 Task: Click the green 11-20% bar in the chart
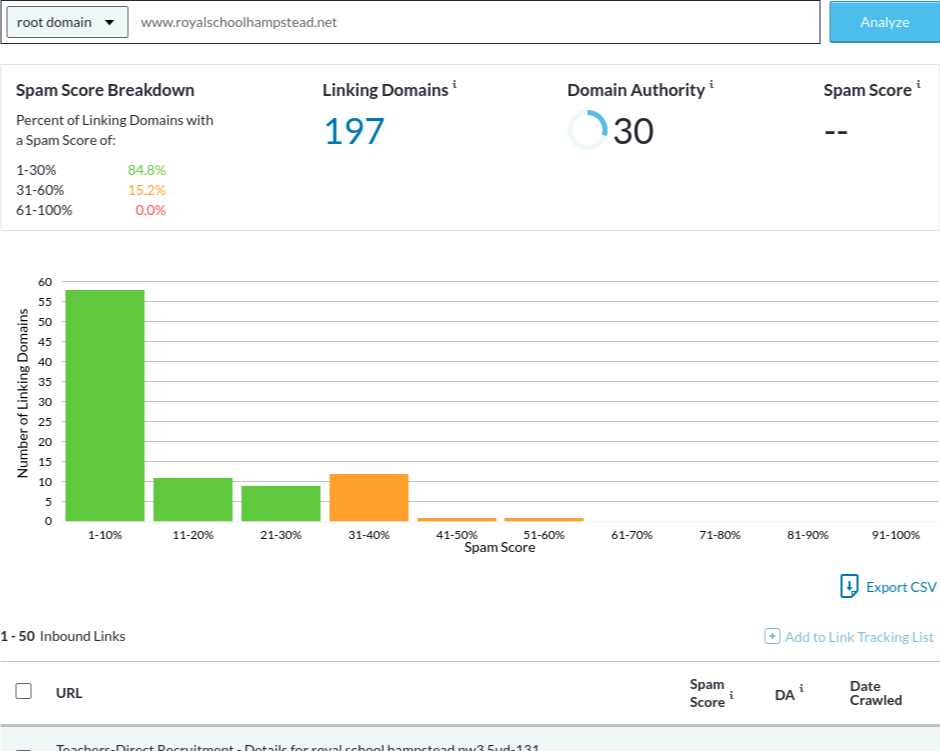[193, 499]
